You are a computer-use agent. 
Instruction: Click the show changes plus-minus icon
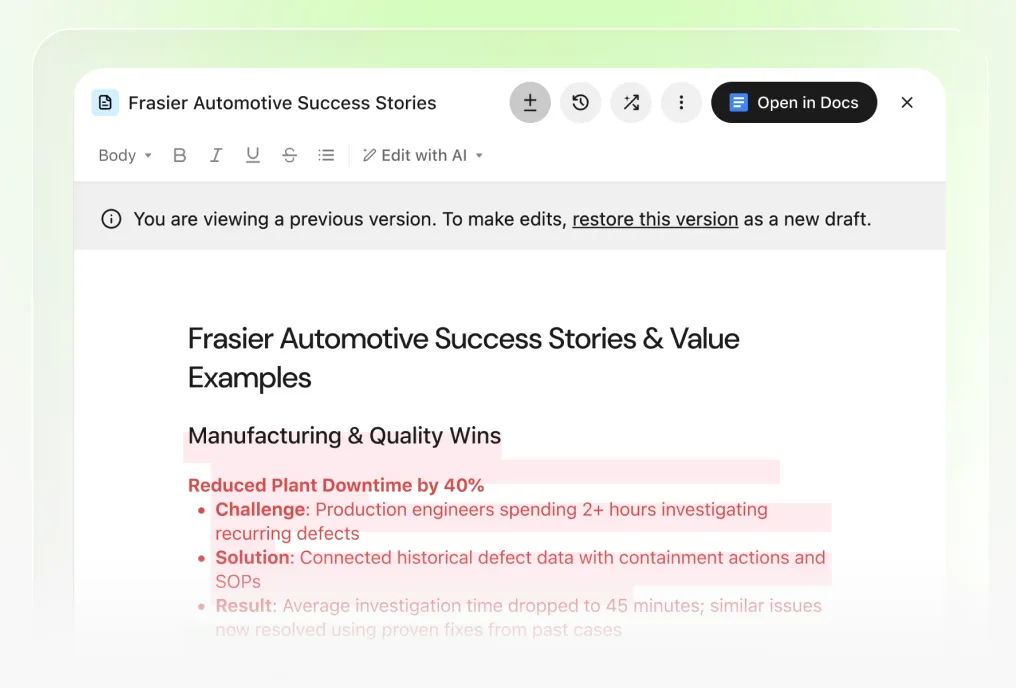(530, 102)
